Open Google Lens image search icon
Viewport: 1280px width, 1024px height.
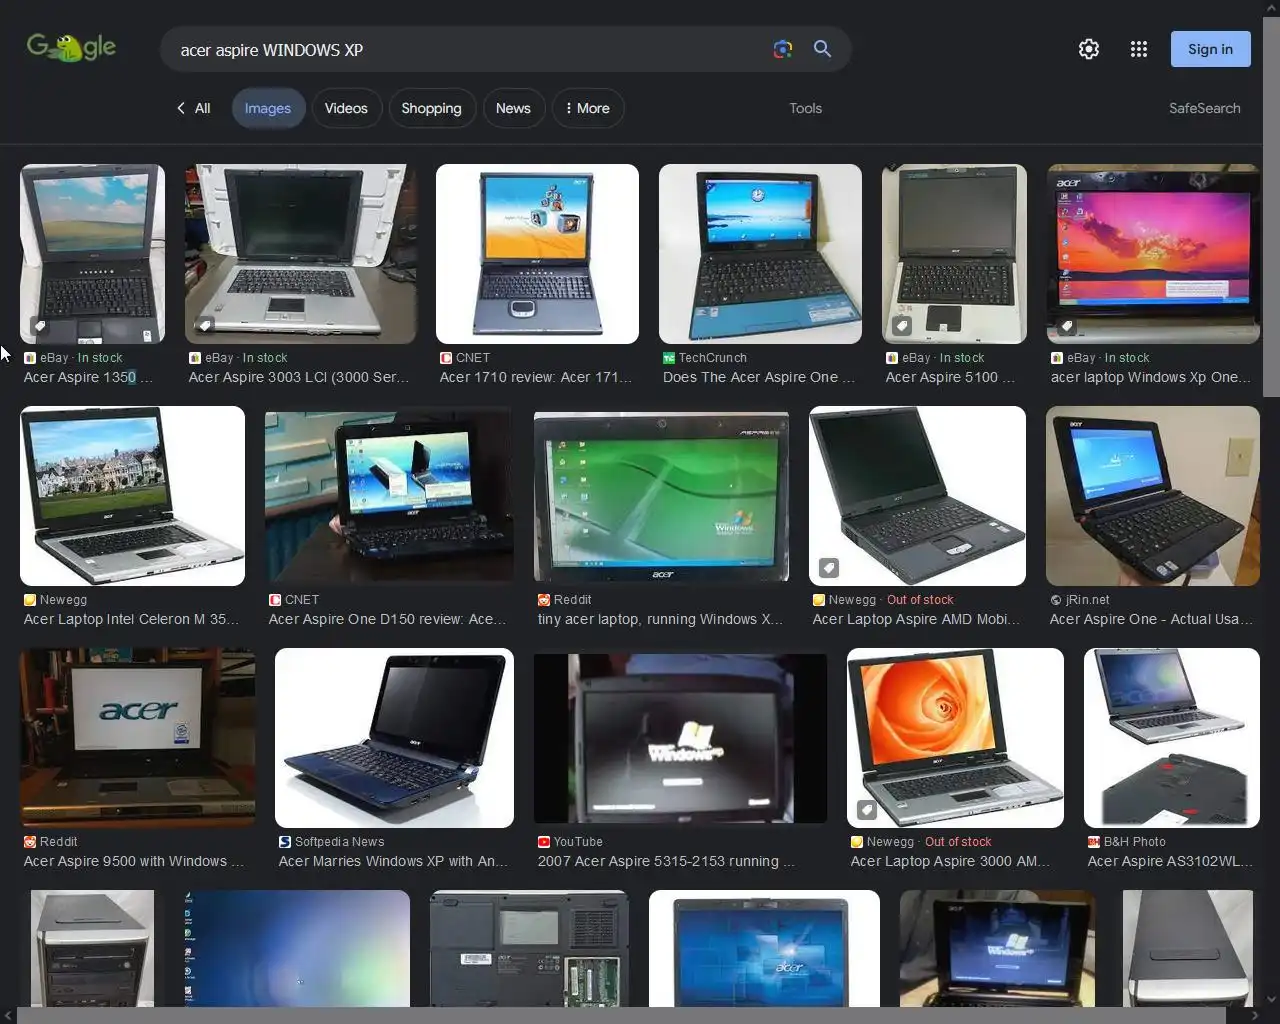(783, 49)
